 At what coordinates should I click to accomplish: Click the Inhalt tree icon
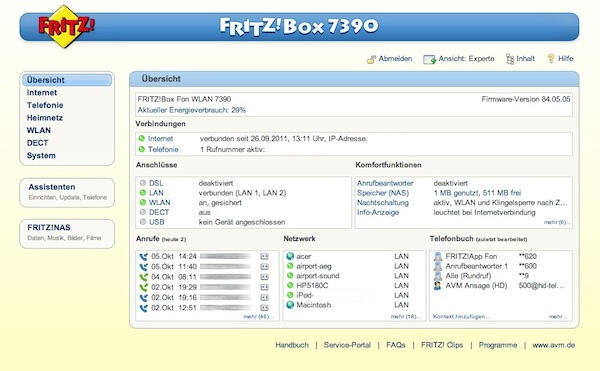(x=510, y=59)
